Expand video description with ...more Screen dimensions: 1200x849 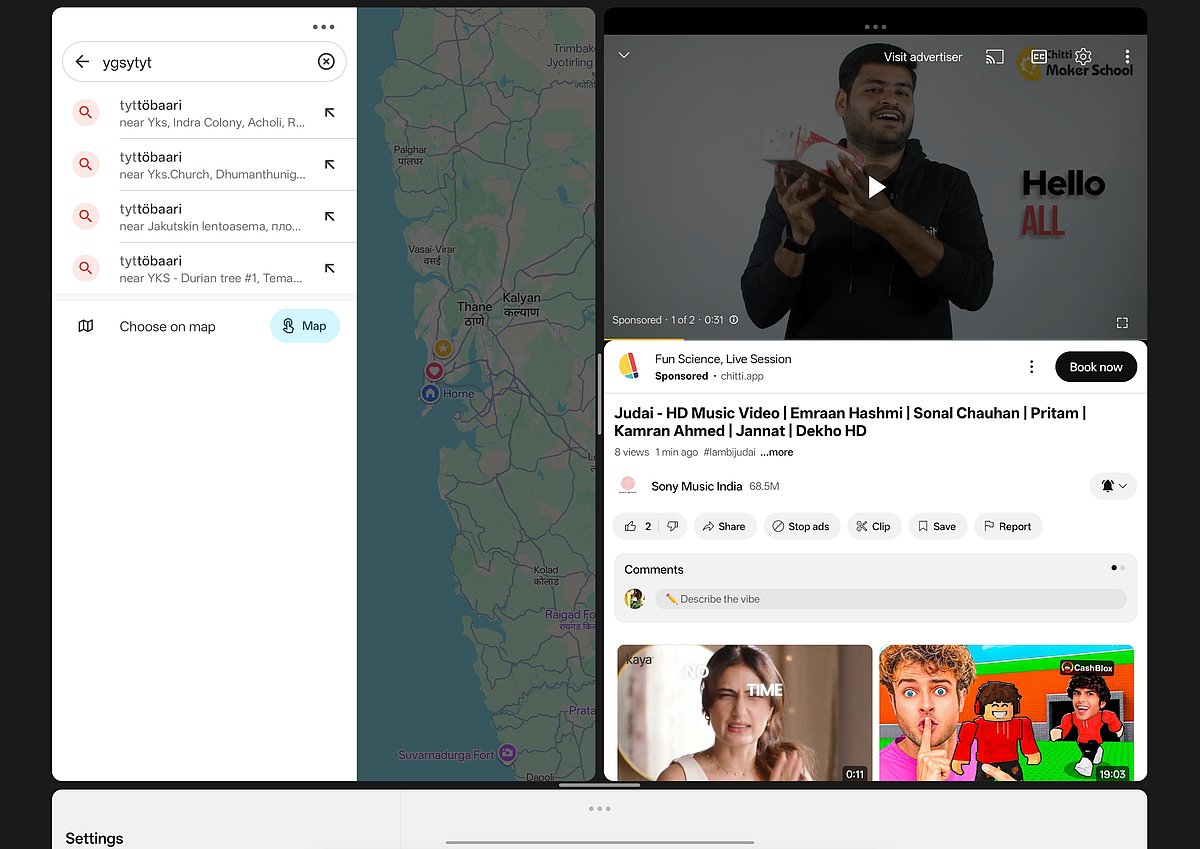(776, 452)
